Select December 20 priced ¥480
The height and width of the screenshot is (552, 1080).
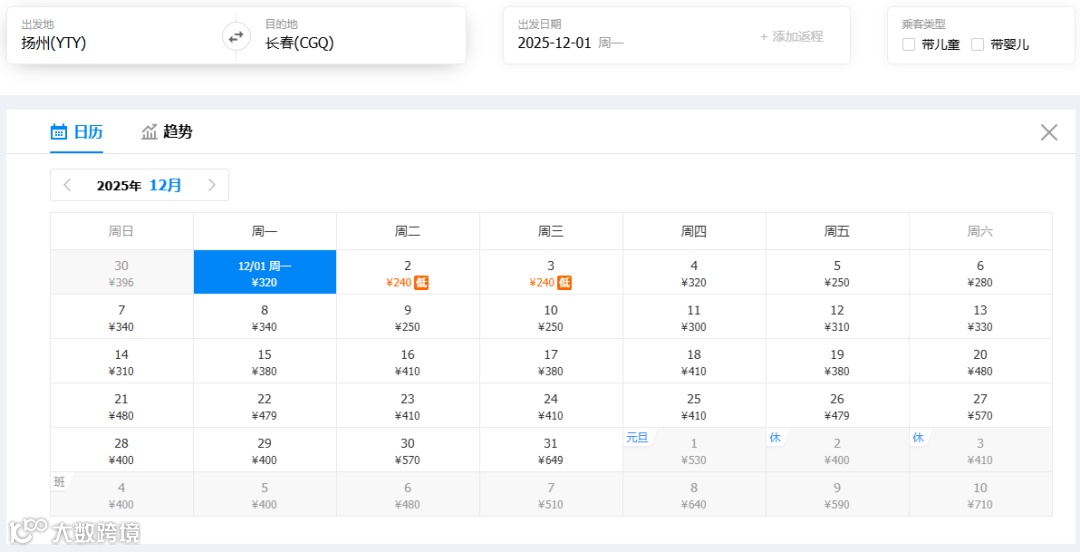980,362
